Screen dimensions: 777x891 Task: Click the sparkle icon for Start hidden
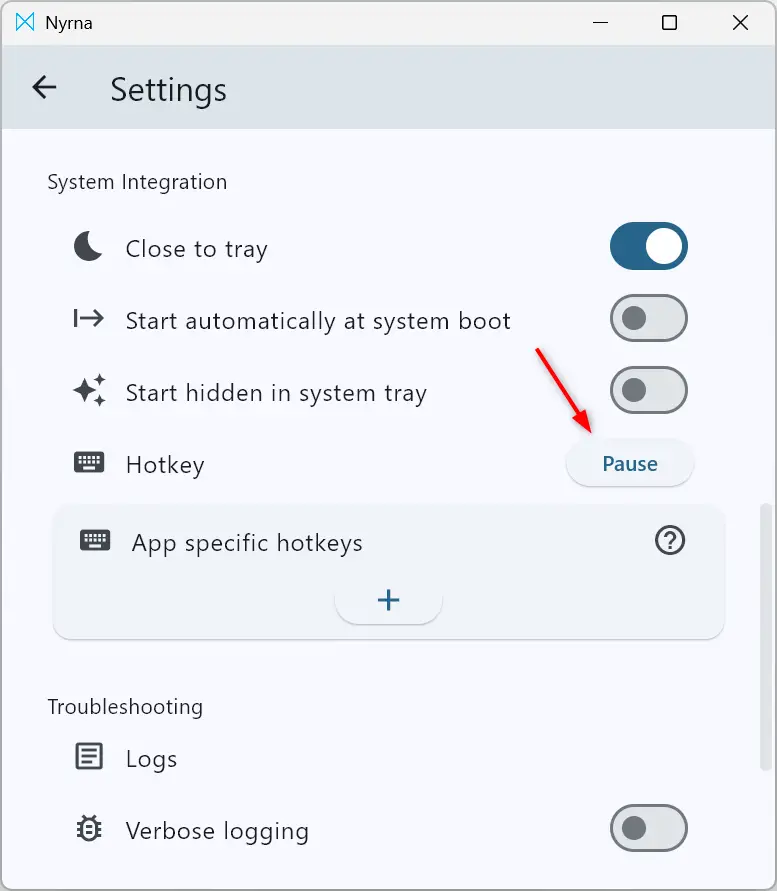(x=90, y=390)
